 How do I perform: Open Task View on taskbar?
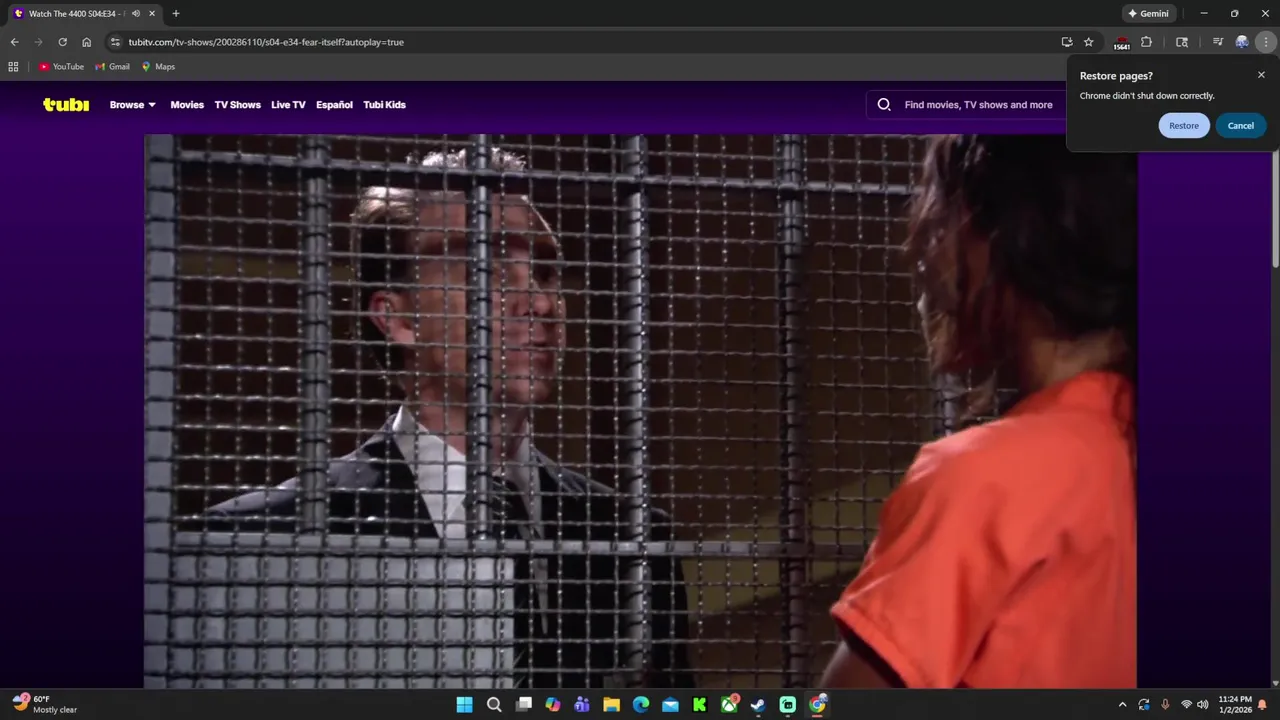523,705
